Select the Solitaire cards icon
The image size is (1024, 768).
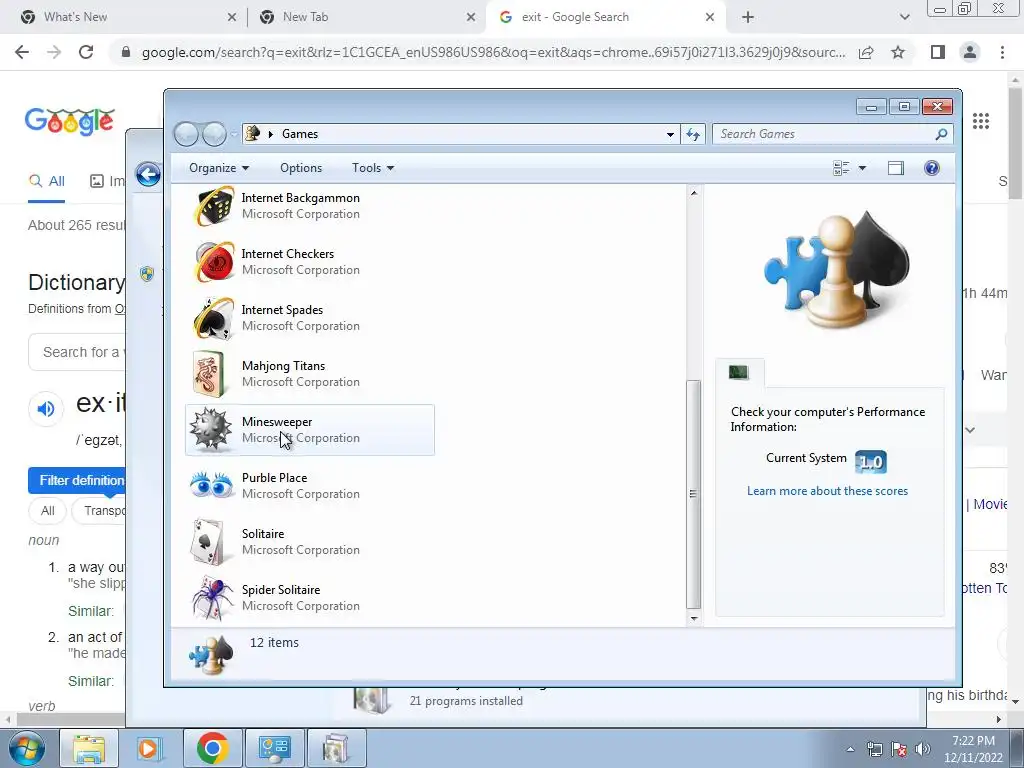pos(209,541)
